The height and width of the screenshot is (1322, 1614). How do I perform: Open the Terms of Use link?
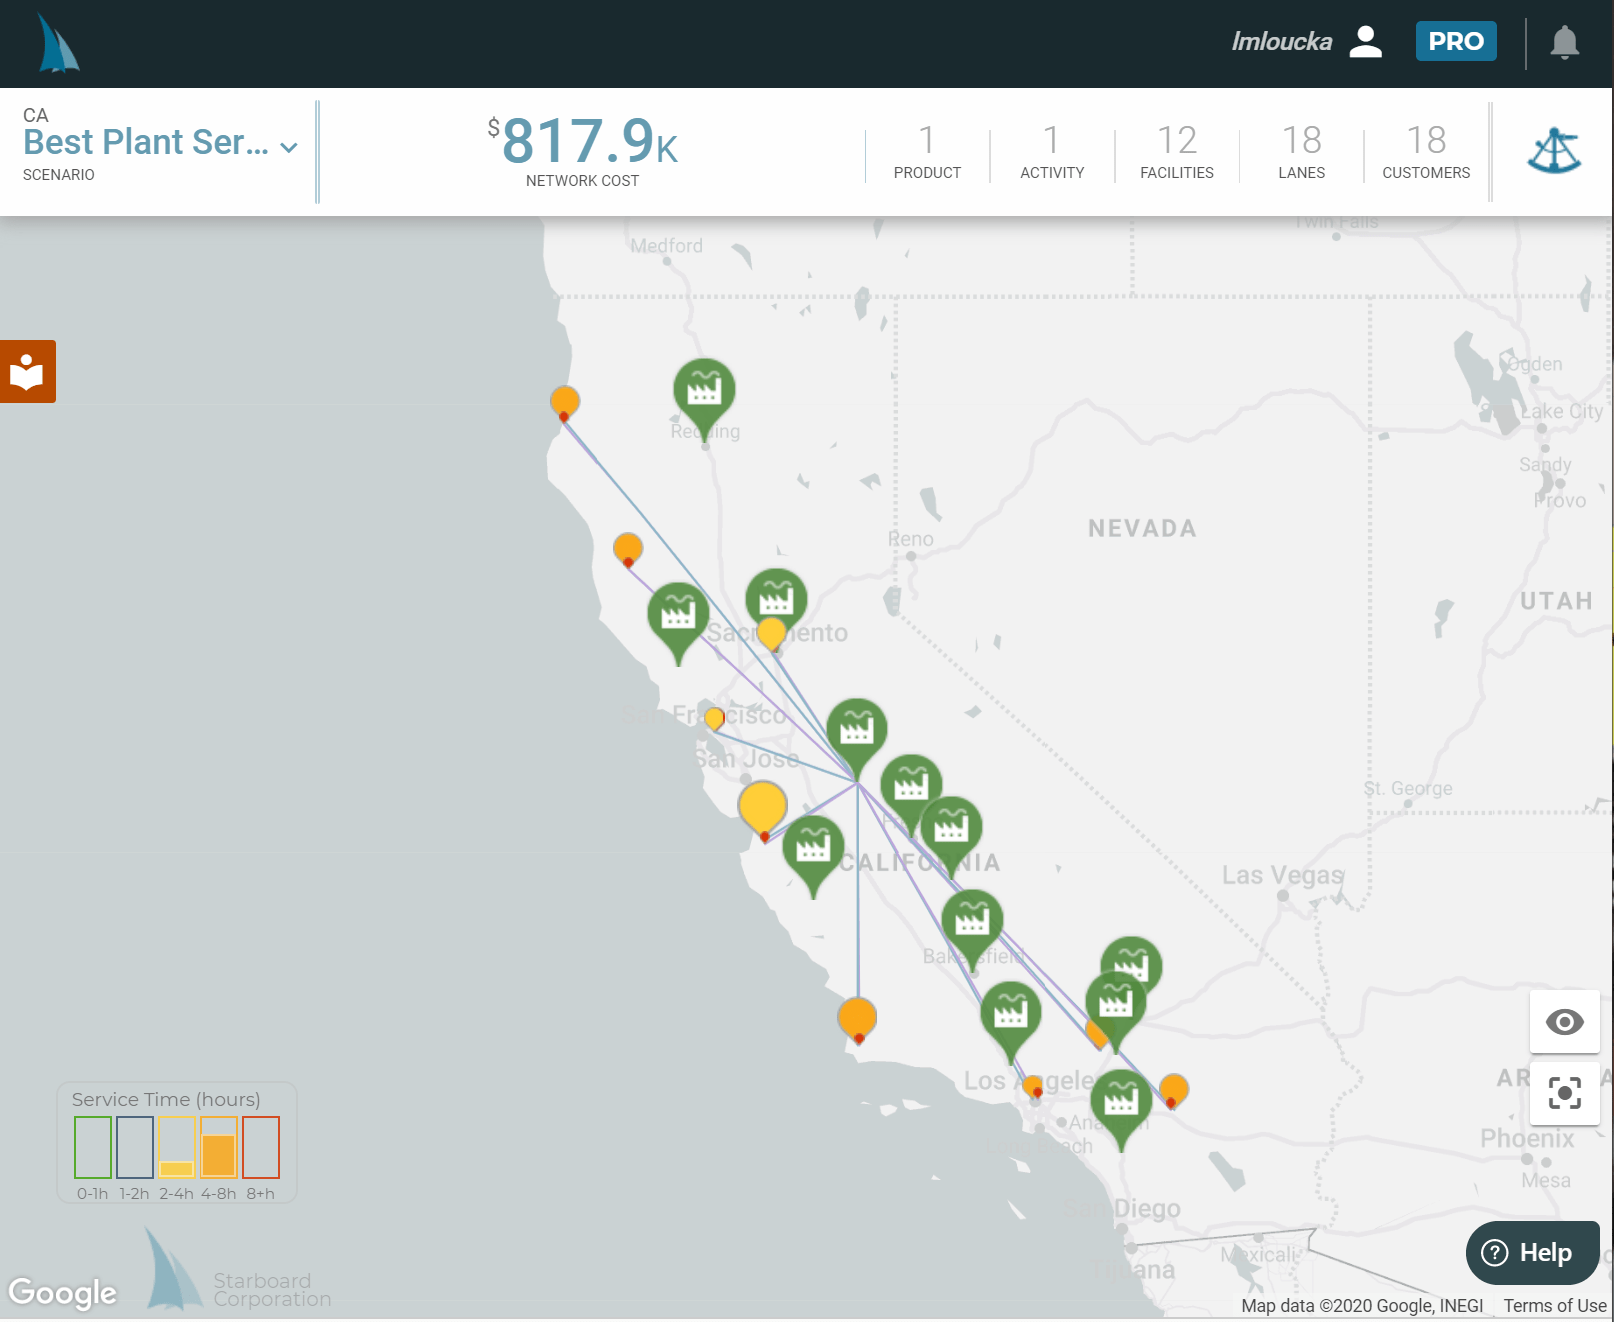click(1553, 1306)
